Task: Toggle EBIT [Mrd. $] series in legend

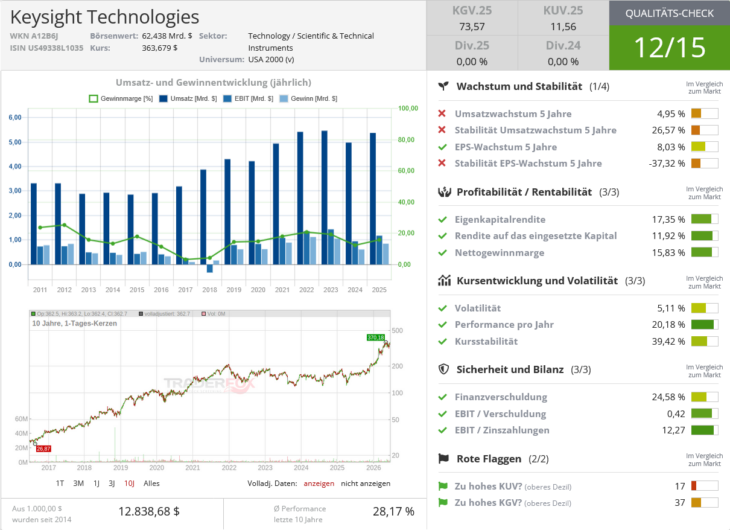Action: point(248,99)
